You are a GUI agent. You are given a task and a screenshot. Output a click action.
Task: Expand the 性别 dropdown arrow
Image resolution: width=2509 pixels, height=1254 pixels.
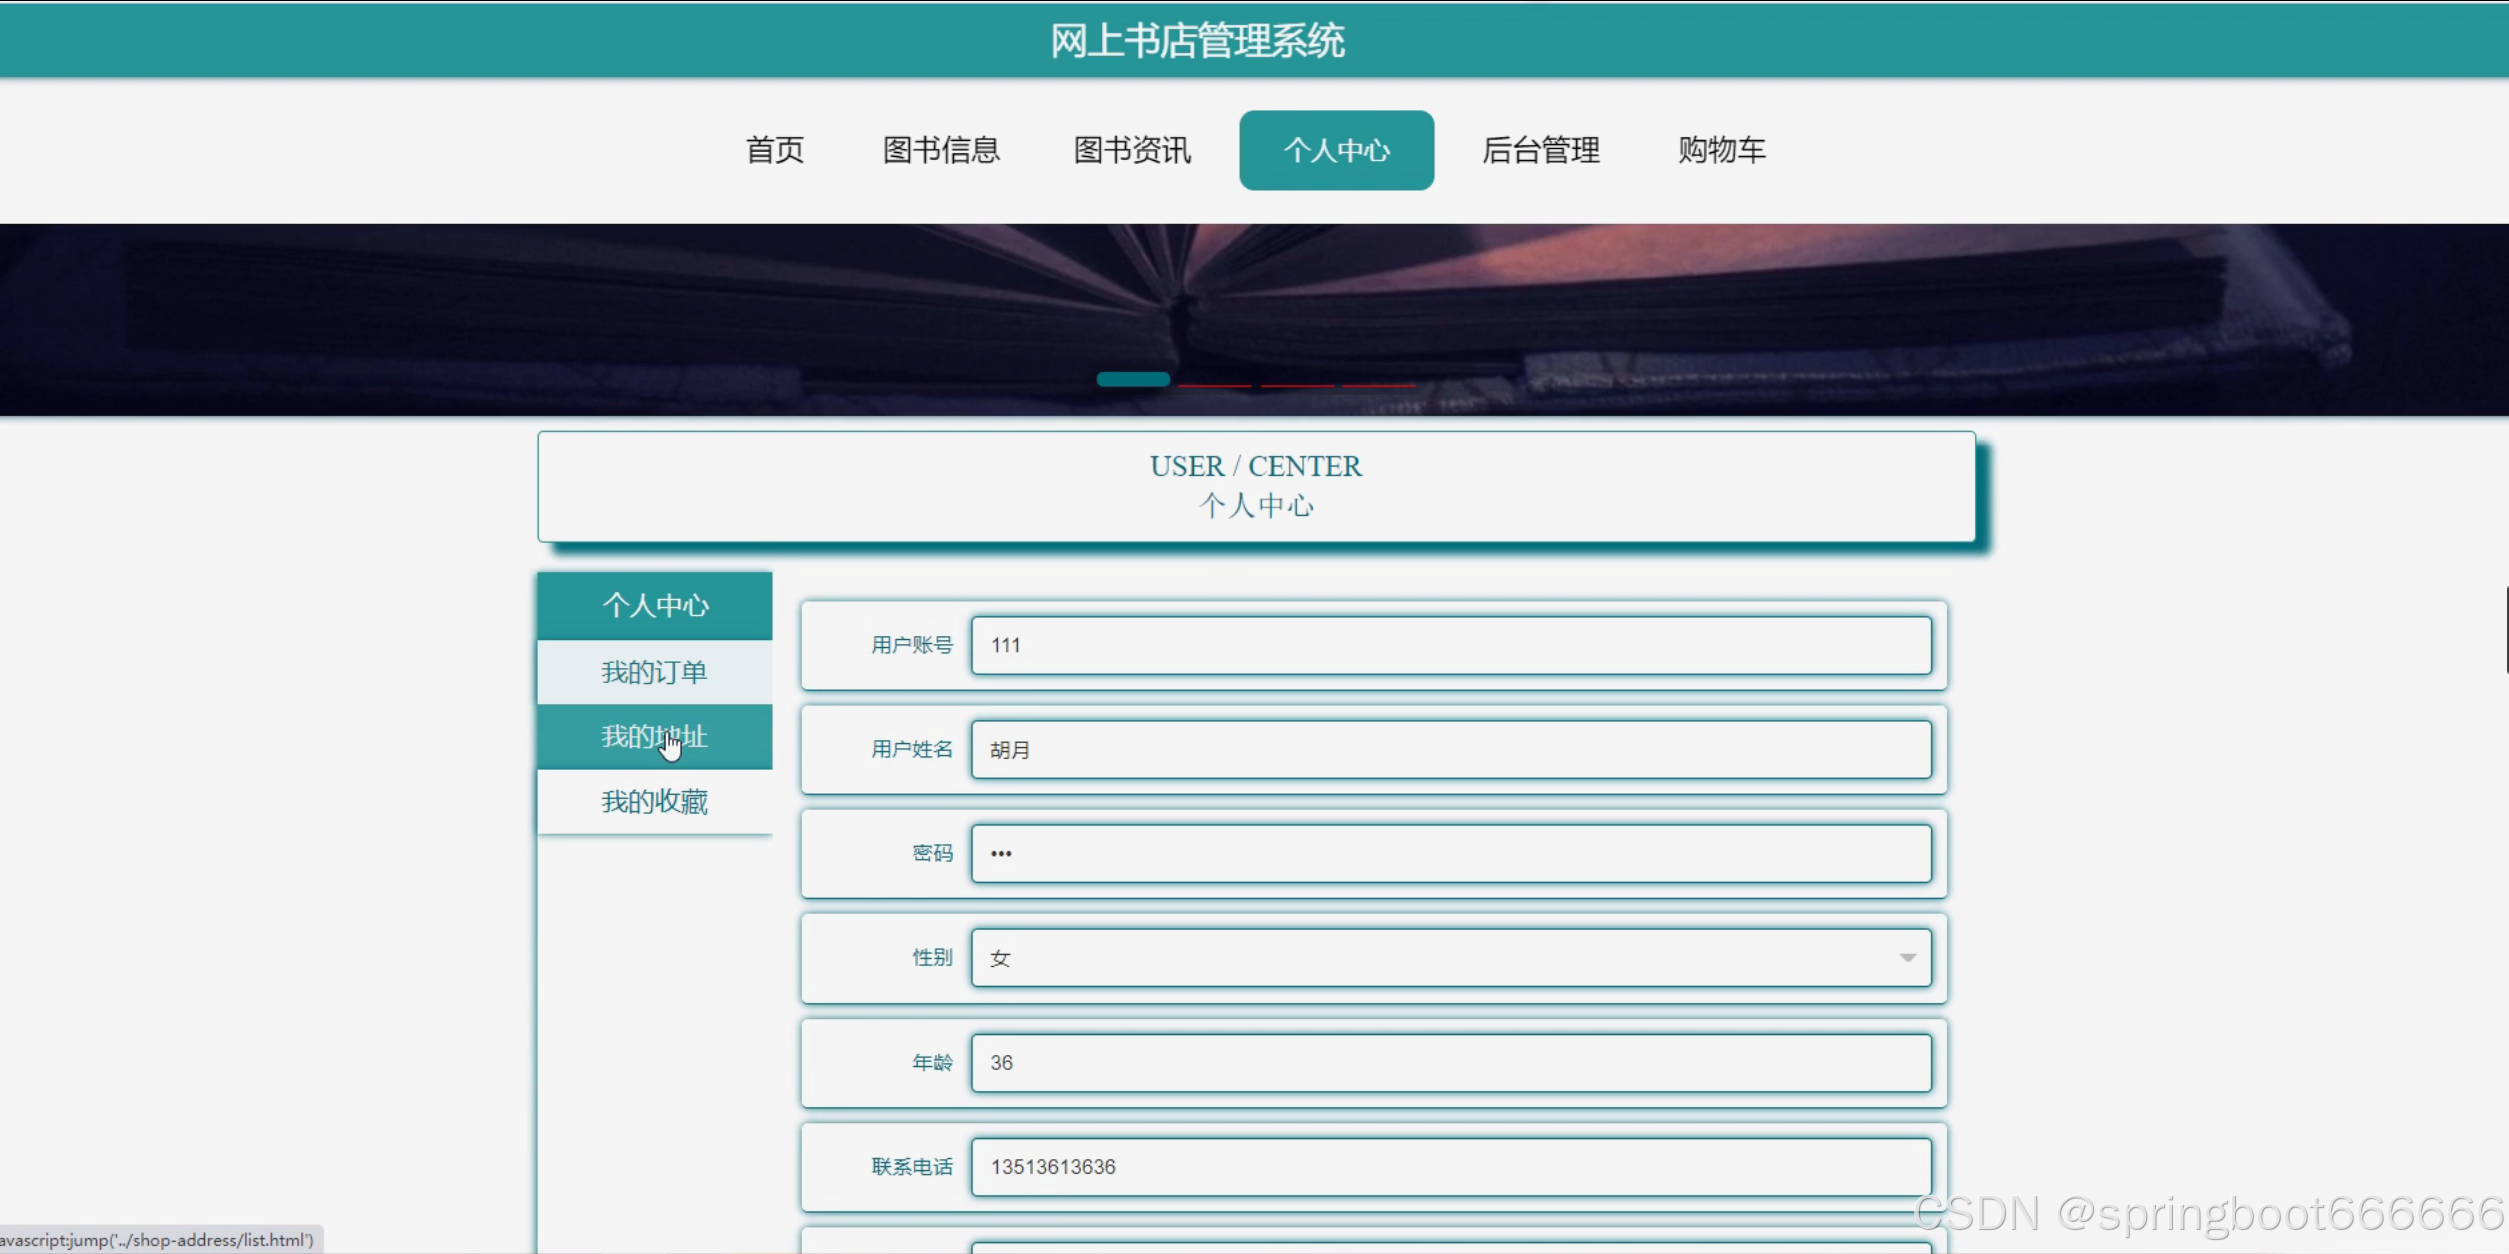[x=1907, y=958]
